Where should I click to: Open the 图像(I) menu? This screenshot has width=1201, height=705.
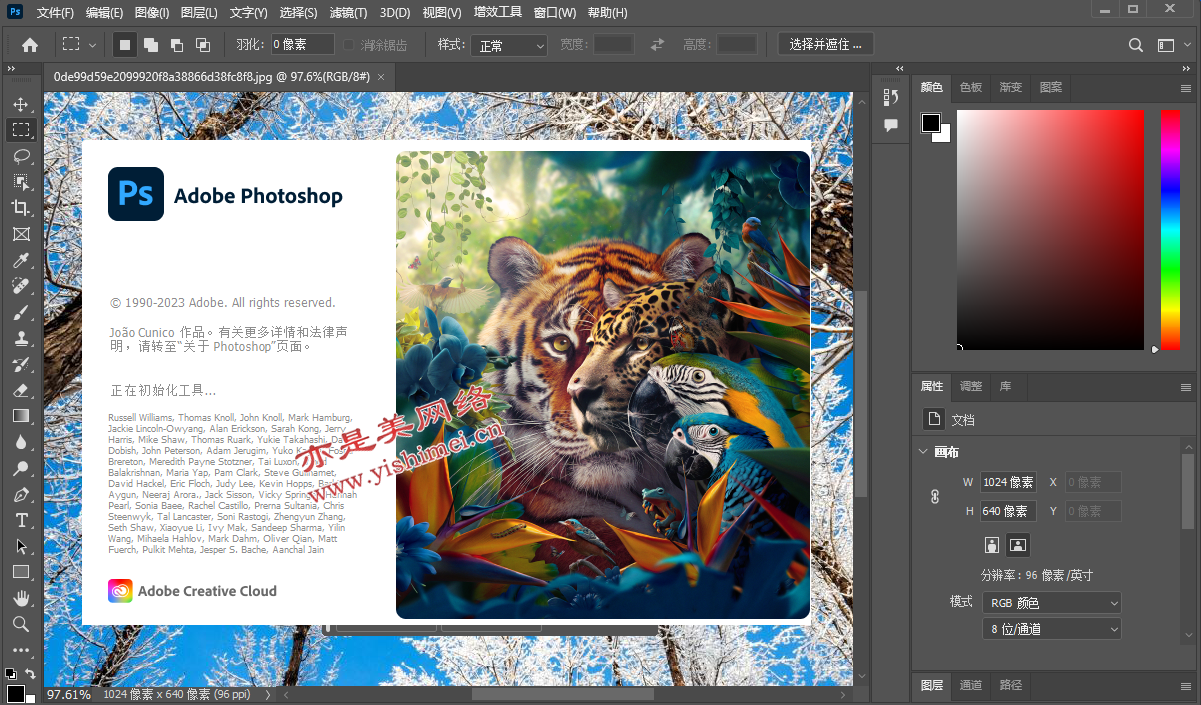click(152, 13)
